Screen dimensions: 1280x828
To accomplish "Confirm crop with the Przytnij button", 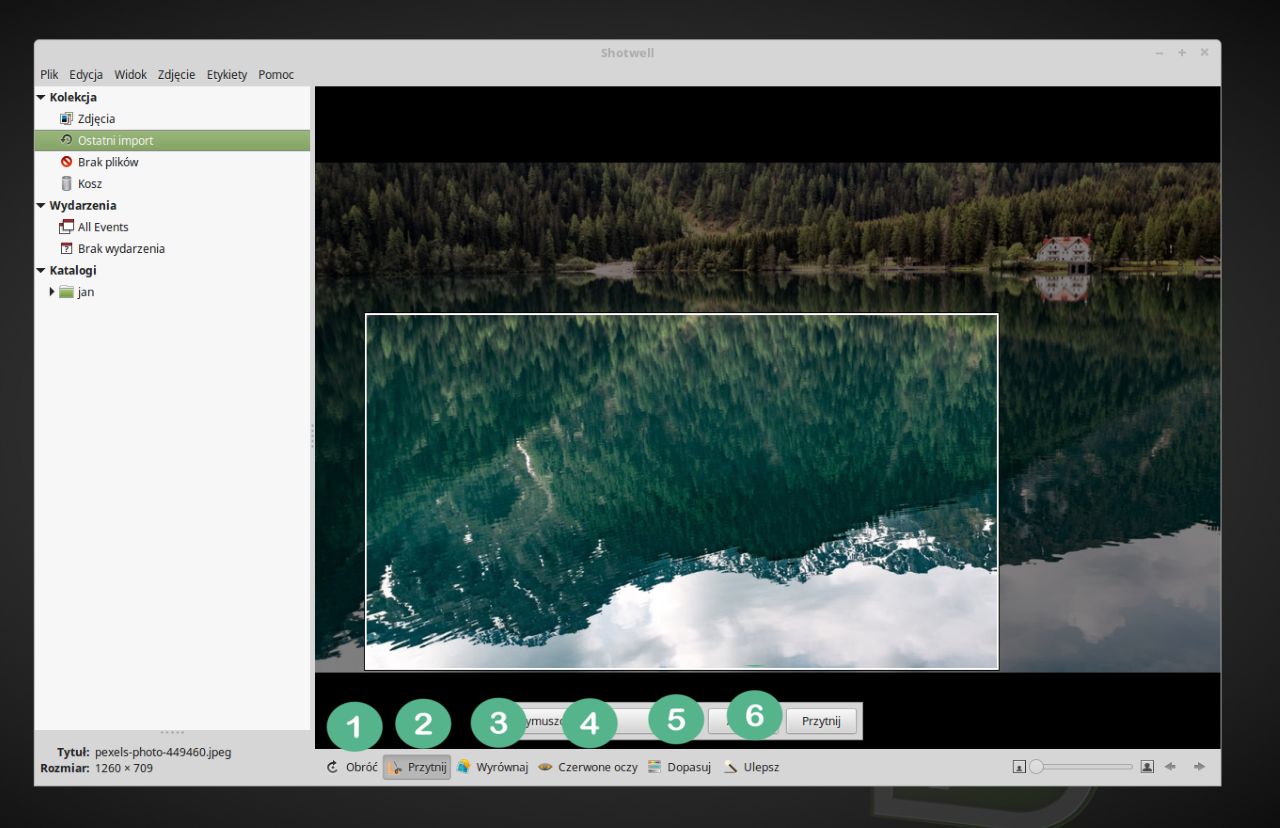I will [821, 721].
